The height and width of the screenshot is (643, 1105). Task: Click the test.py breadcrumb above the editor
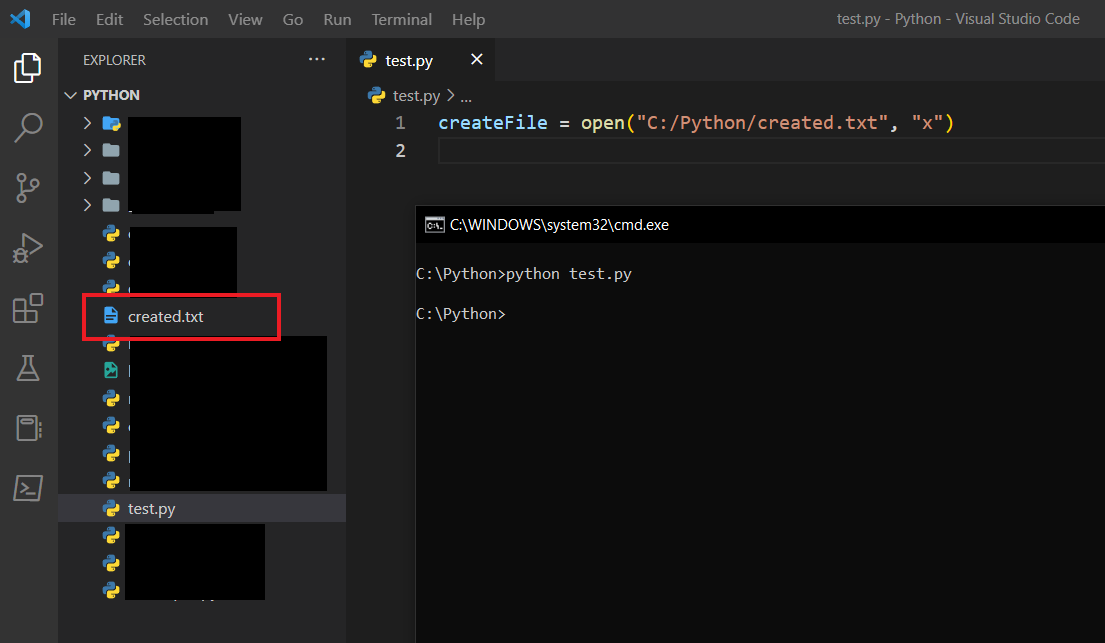click(416, 96)
